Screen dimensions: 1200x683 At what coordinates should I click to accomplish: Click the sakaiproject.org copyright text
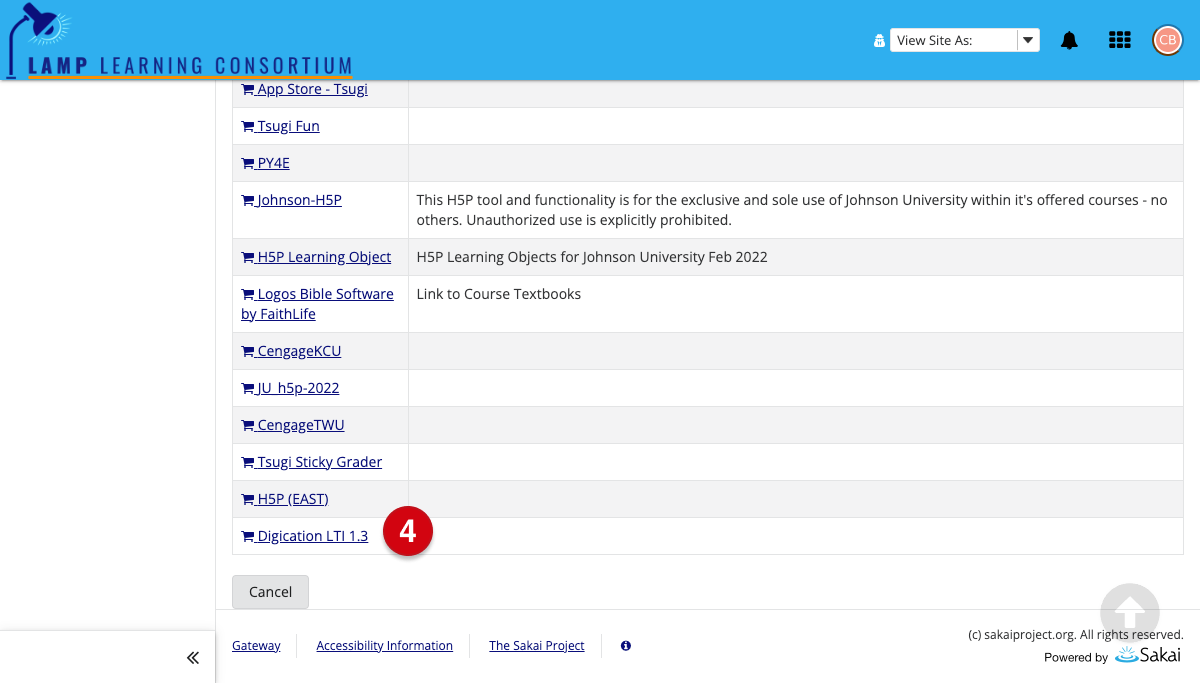point(1076,634)
